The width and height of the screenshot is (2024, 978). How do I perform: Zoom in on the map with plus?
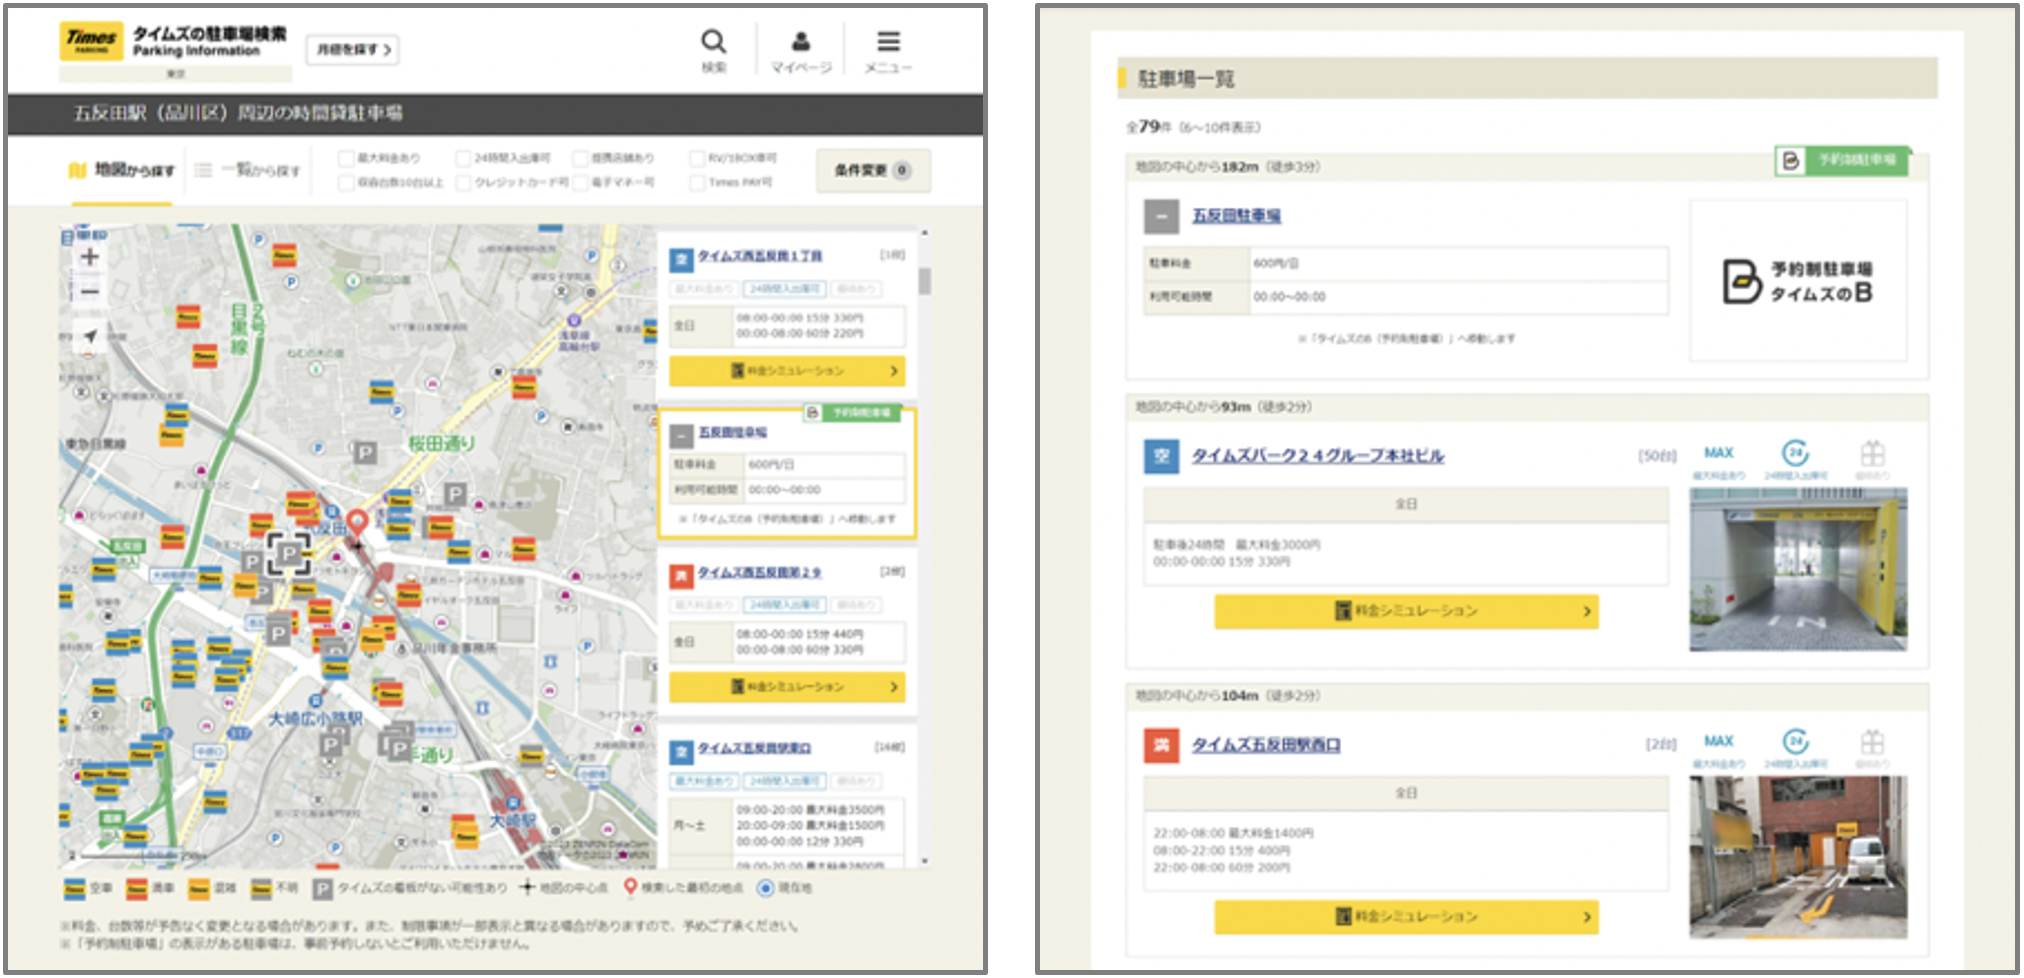pyautogui.click(x=90, y=257)
